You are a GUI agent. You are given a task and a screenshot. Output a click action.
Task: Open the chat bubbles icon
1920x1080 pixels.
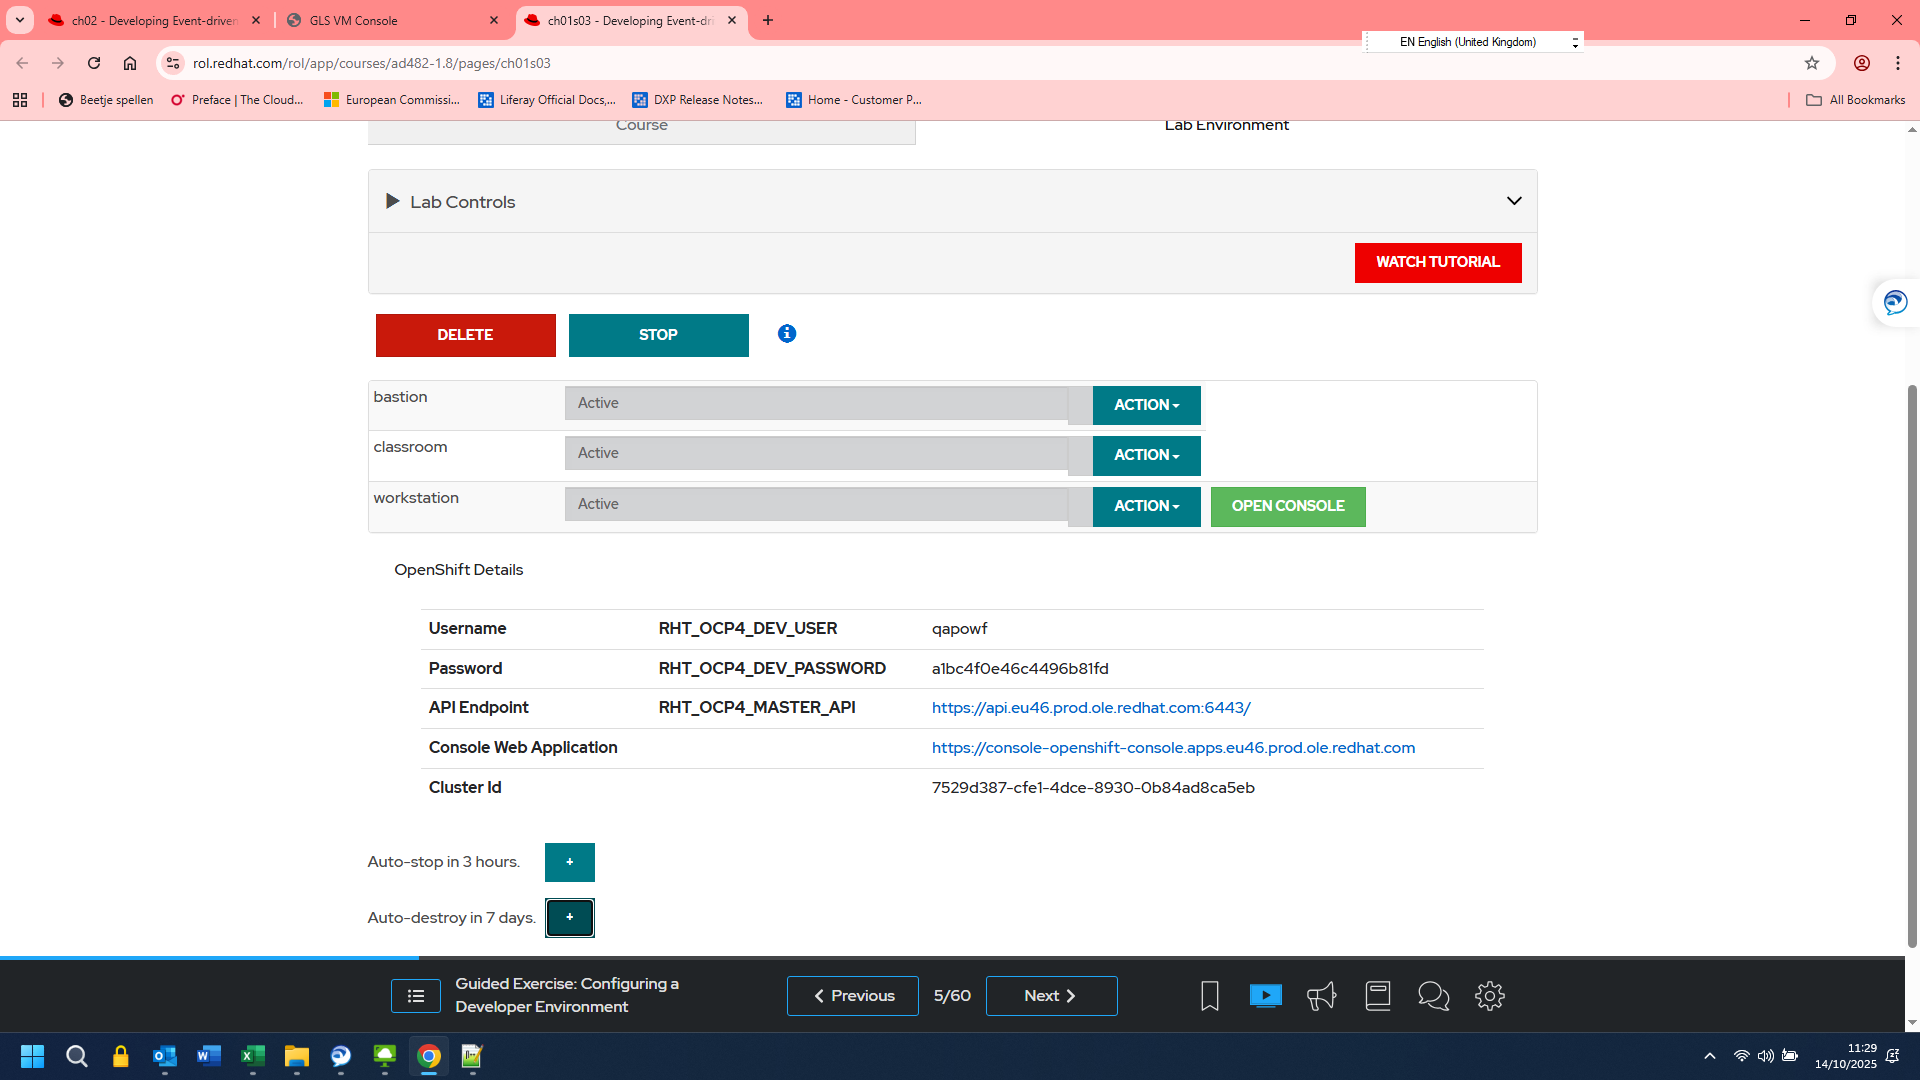(x=1433, y=996)
